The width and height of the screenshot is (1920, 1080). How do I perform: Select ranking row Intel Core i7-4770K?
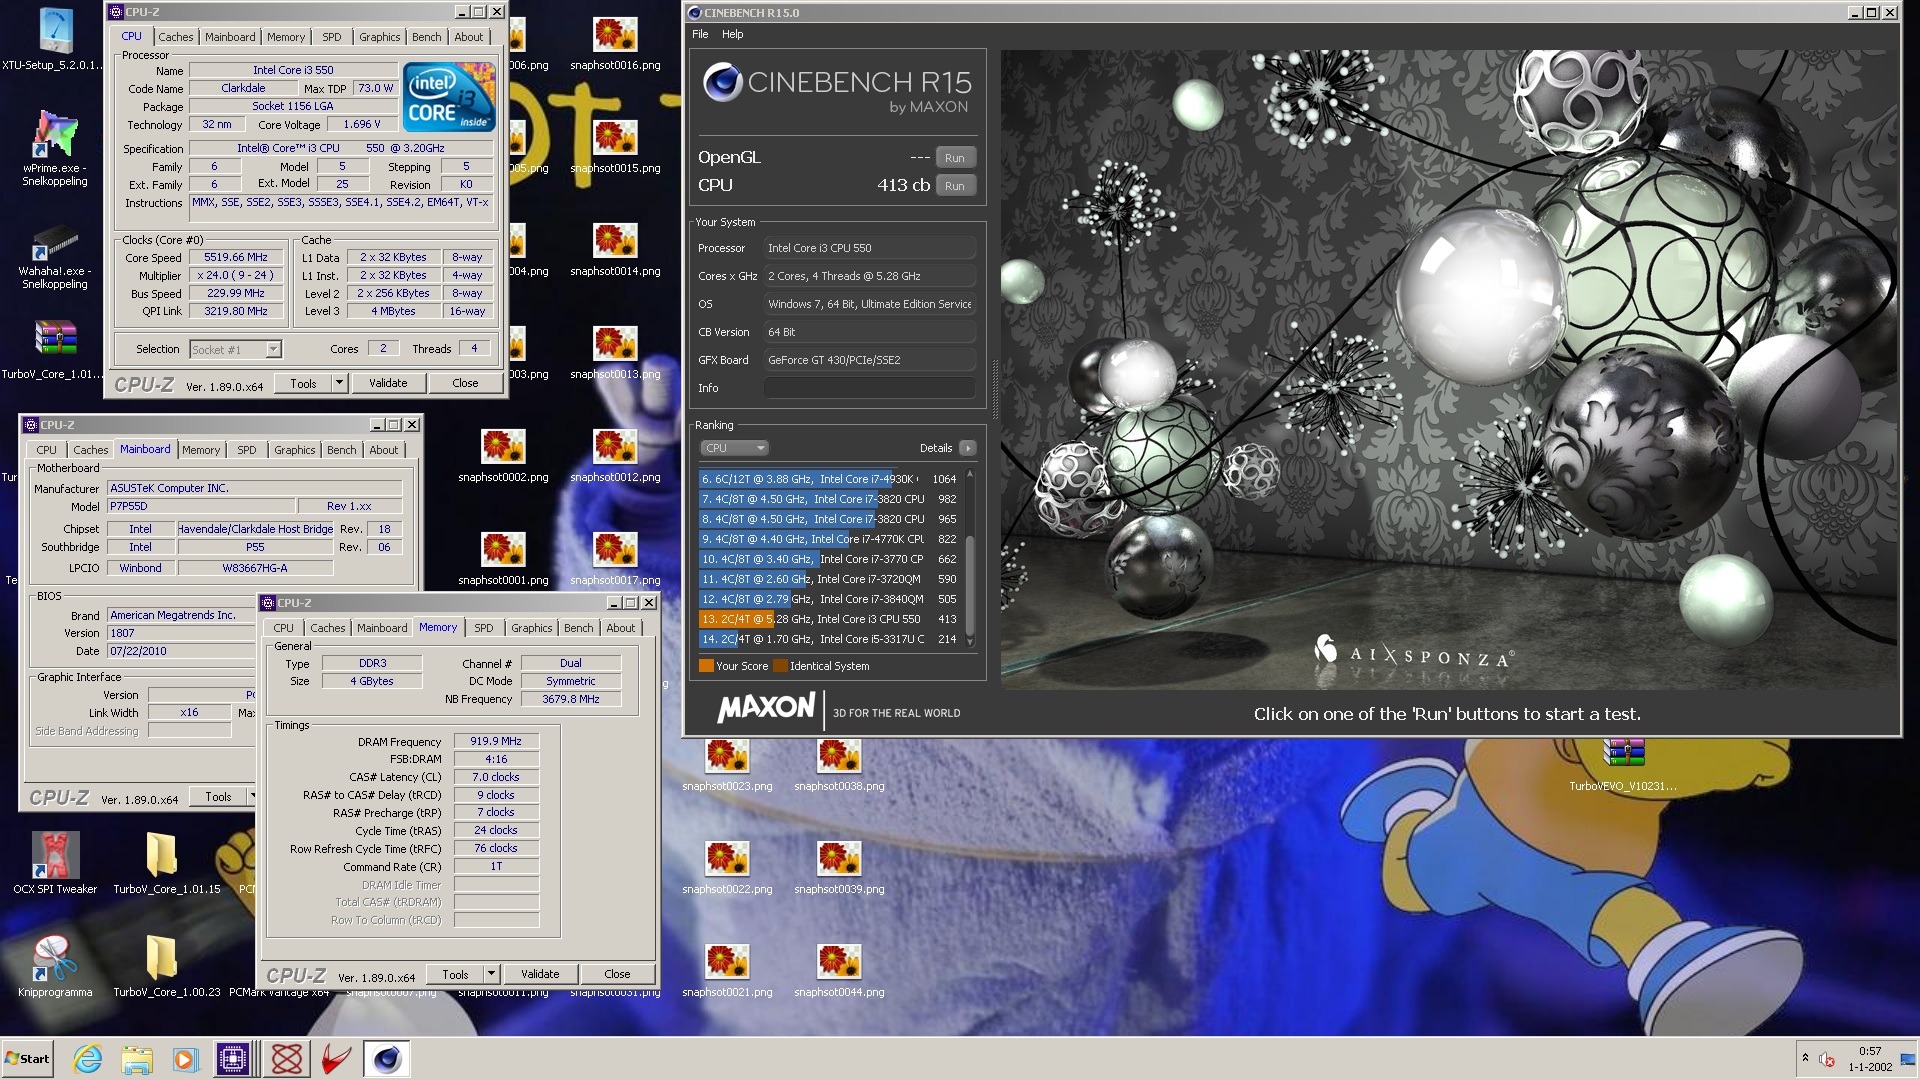pos(829,539)
